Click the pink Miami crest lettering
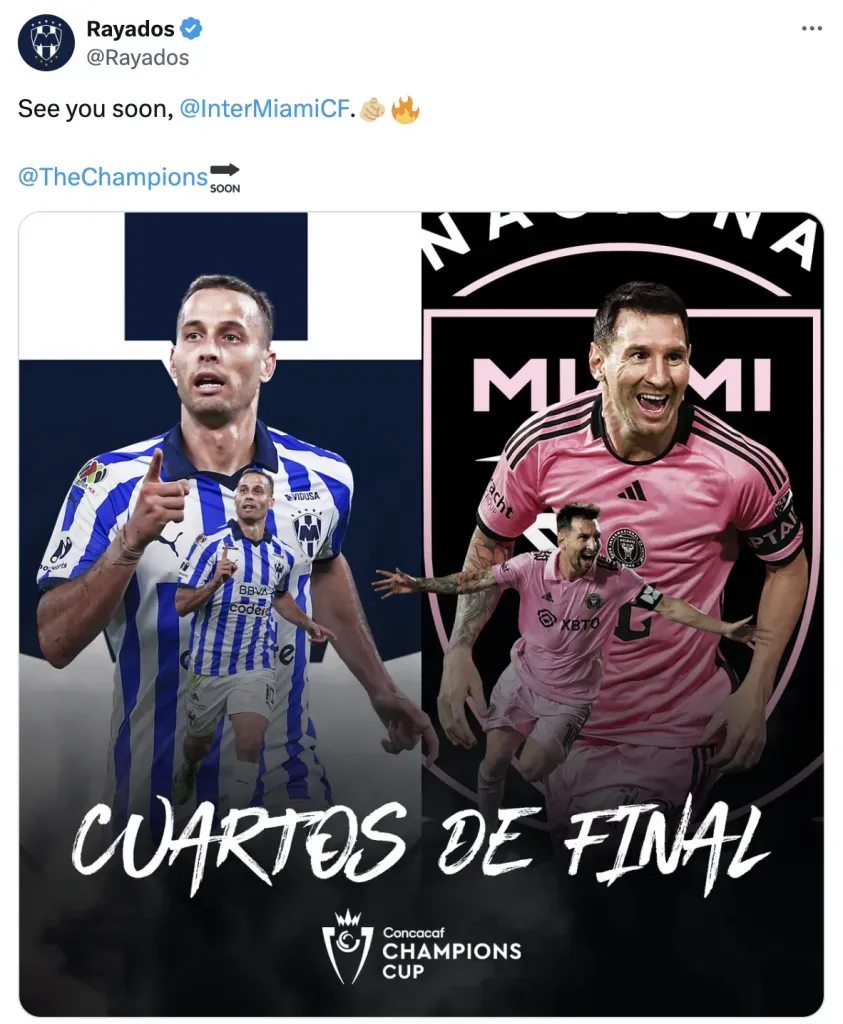This screenshot has width=843, height=1024. (620, 384)
